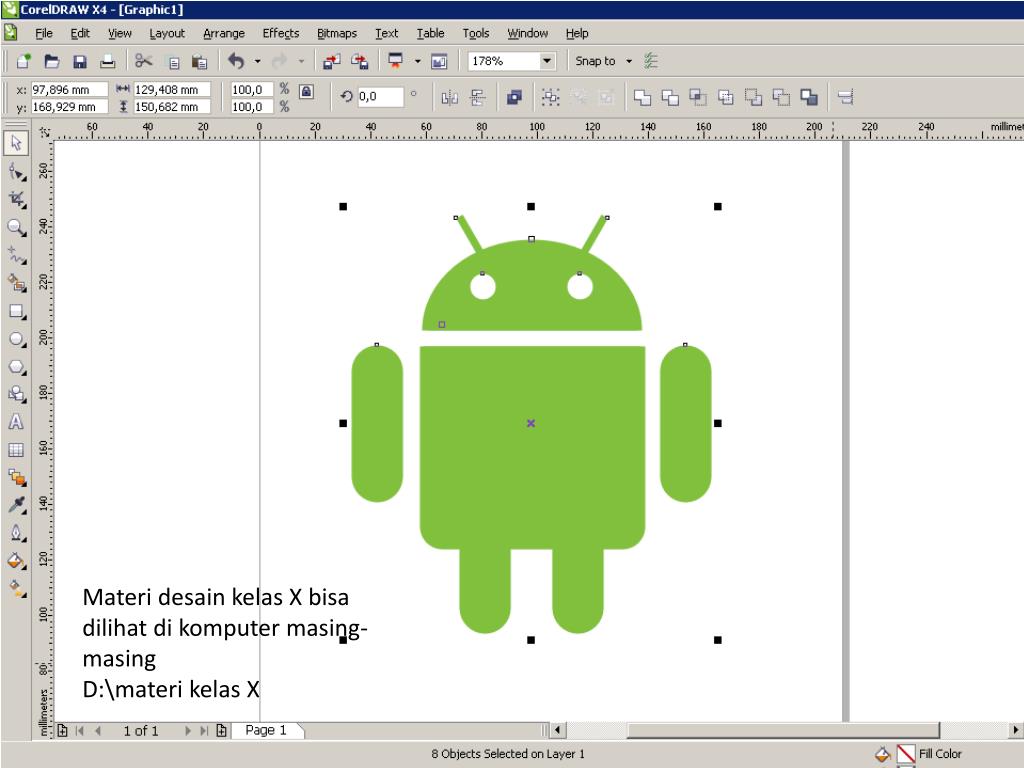Mirror the selection horizontally
This screenshot has height=768, width=1024.
[449, 98]
